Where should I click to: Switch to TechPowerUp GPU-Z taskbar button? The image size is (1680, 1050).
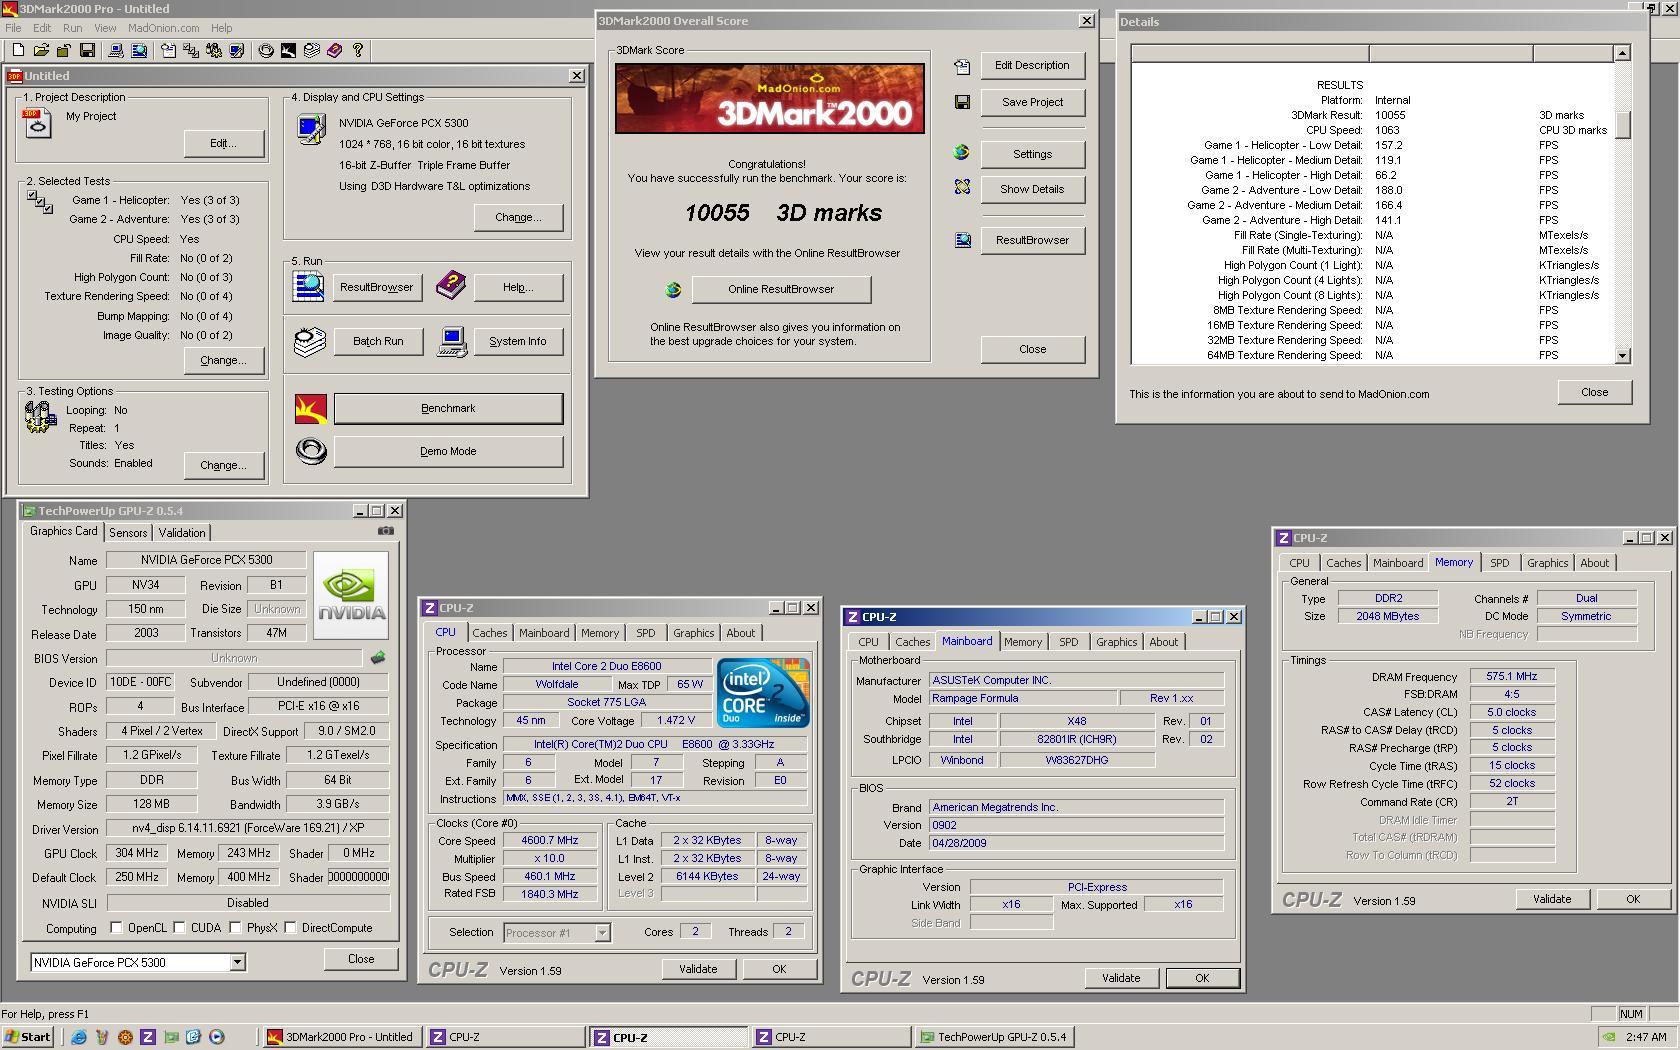(996, 1037)
